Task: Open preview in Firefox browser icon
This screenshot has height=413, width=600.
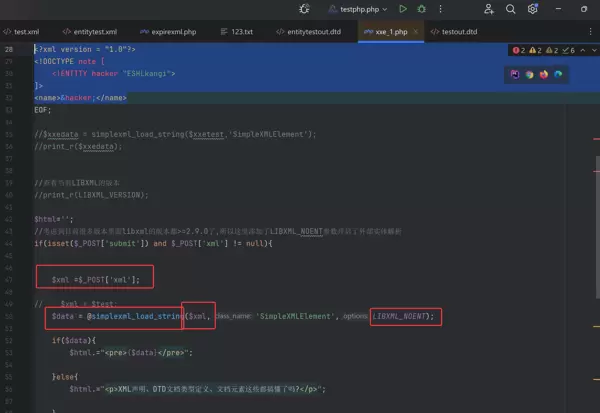Action: (544, 74)
